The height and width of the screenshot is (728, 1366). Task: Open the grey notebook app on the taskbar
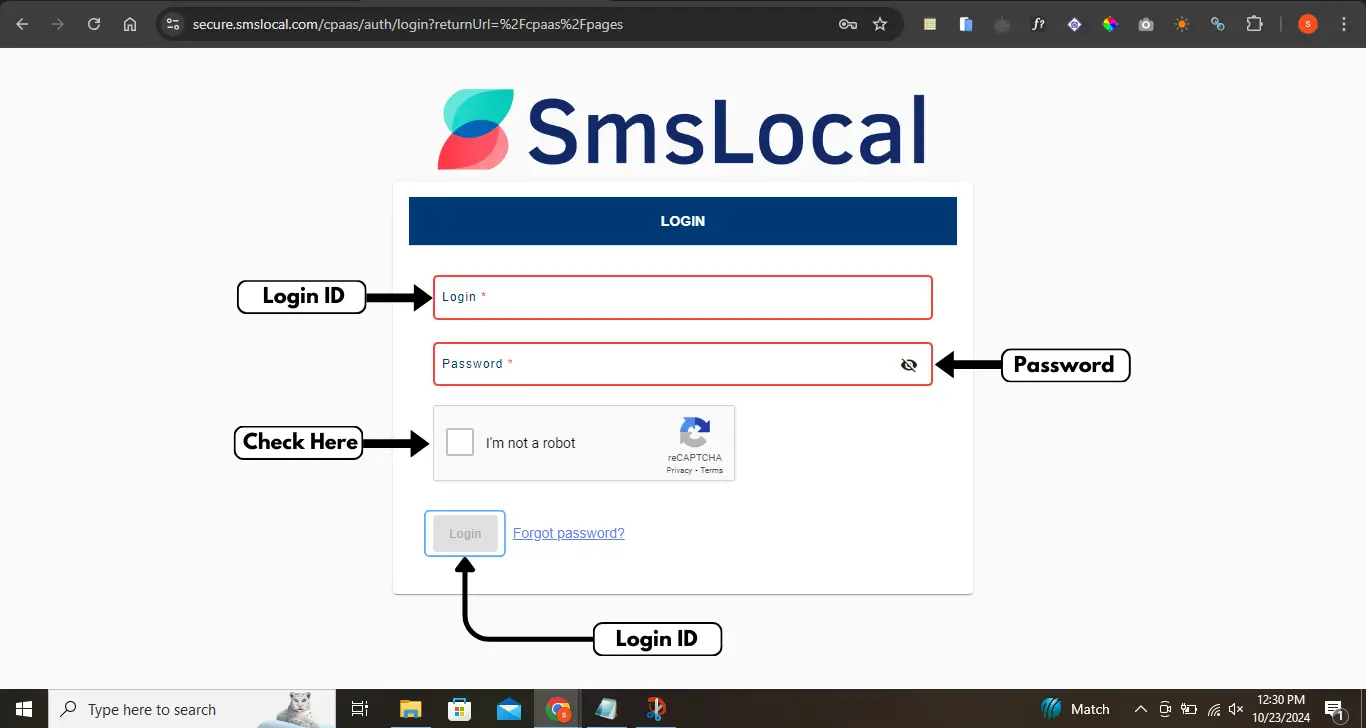(606, 709)
